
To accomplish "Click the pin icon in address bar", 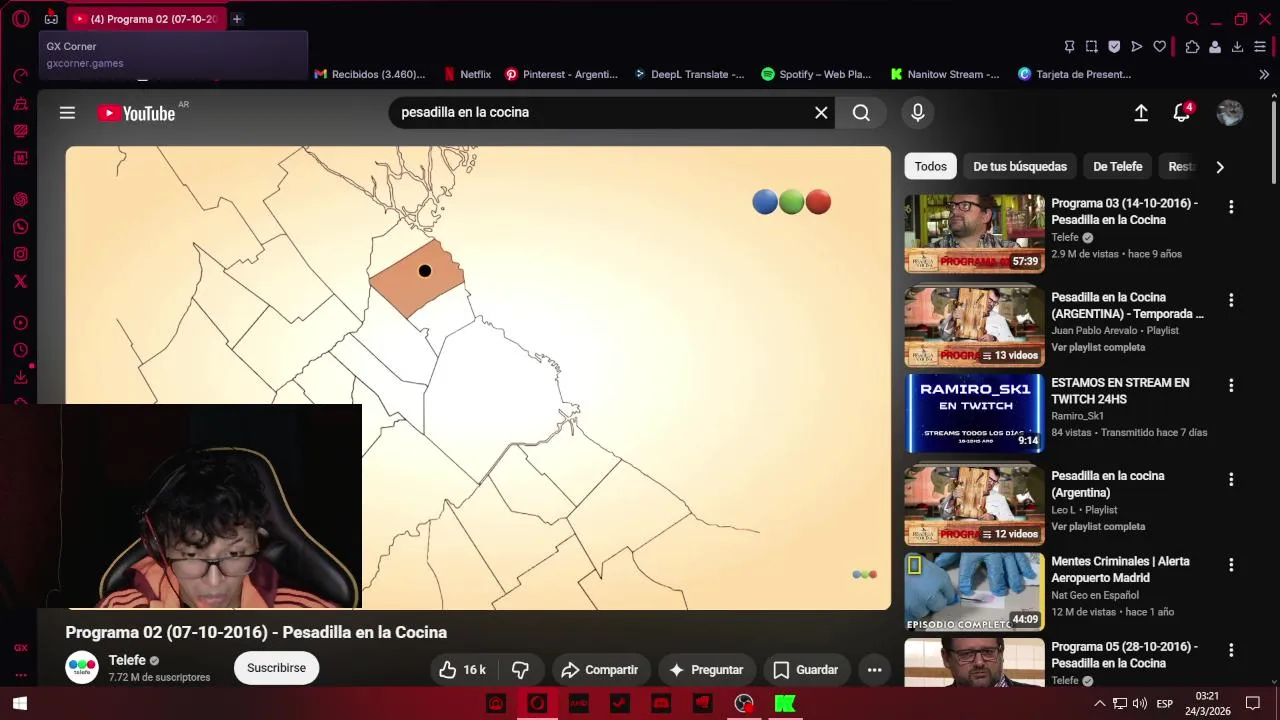I will (1069, 46).
